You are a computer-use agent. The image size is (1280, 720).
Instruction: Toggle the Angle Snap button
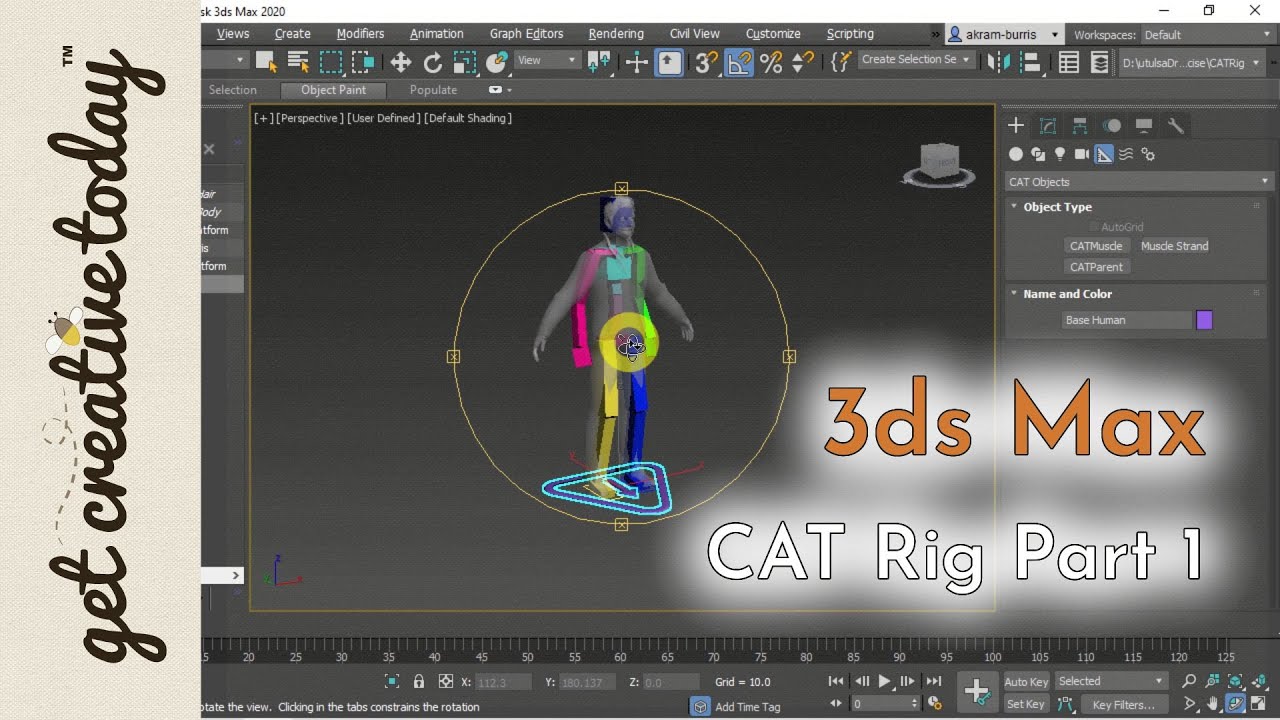coord(739,62)
